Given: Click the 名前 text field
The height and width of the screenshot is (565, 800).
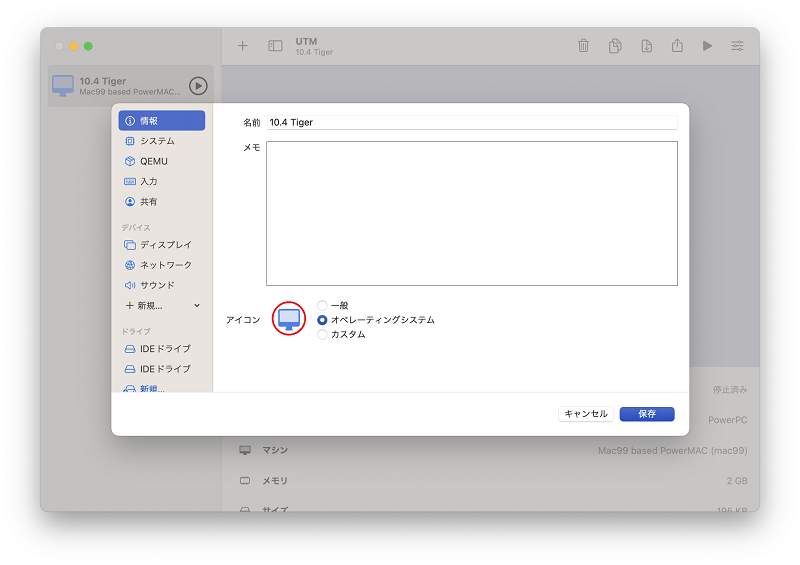Looking at the screenshot, I should (472, 122).
